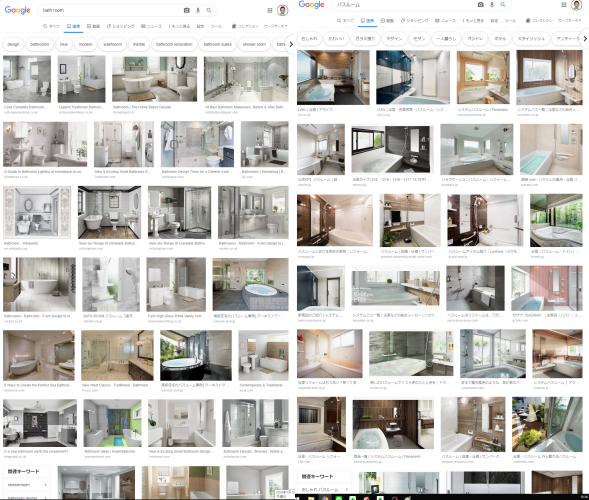This screenshot has height=500, width=589.
Task: Filter by the おしゃれ chip
Action: (309, 38)
